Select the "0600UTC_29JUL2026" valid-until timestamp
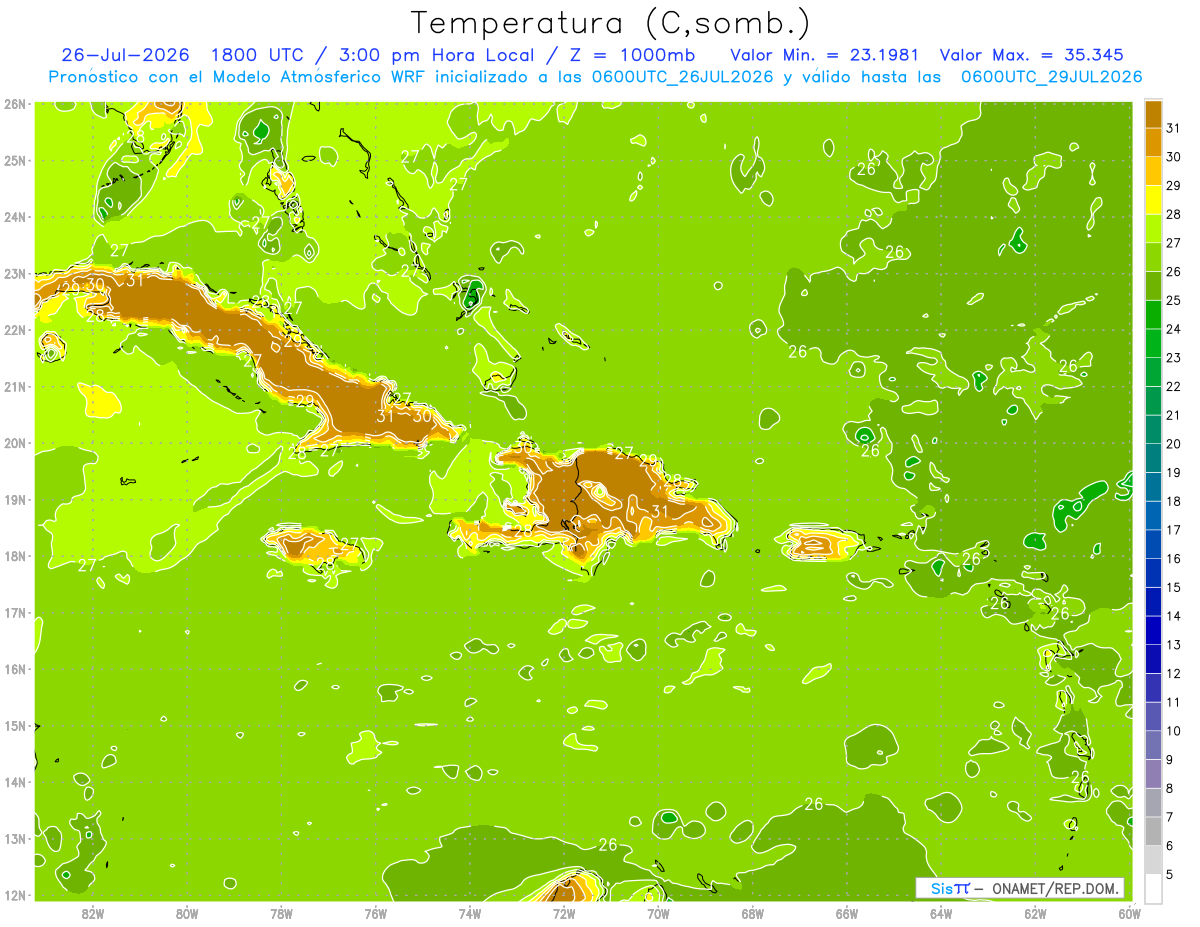 pos(1051,77)
